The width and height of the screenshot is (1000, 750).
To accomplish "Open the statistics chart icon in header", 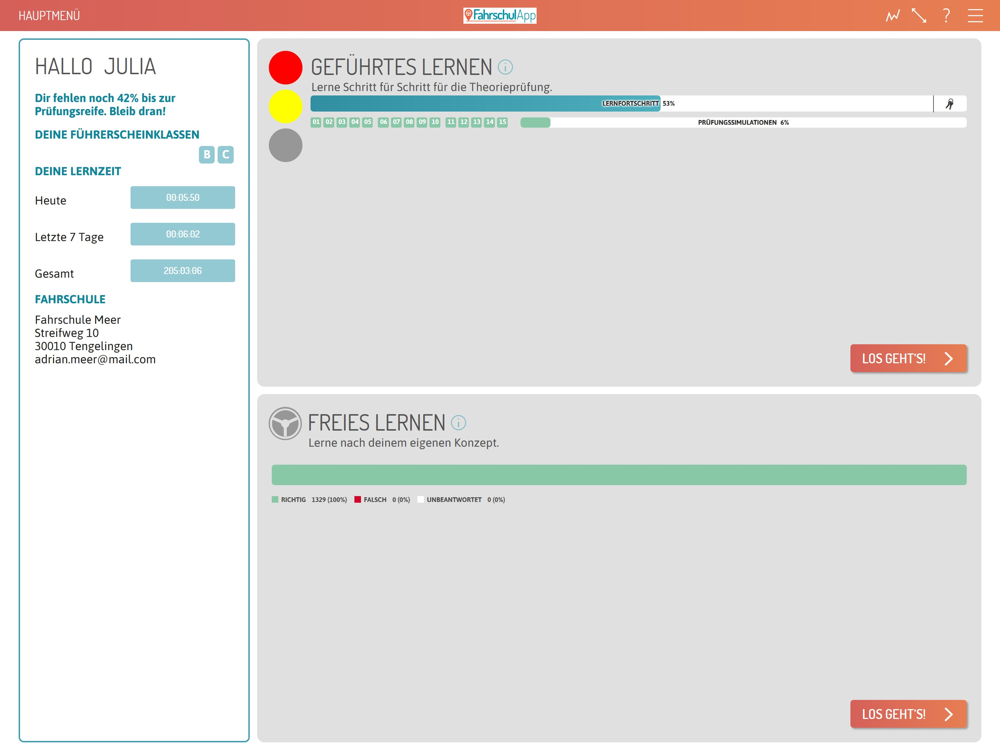I will (x=892, y=15).
